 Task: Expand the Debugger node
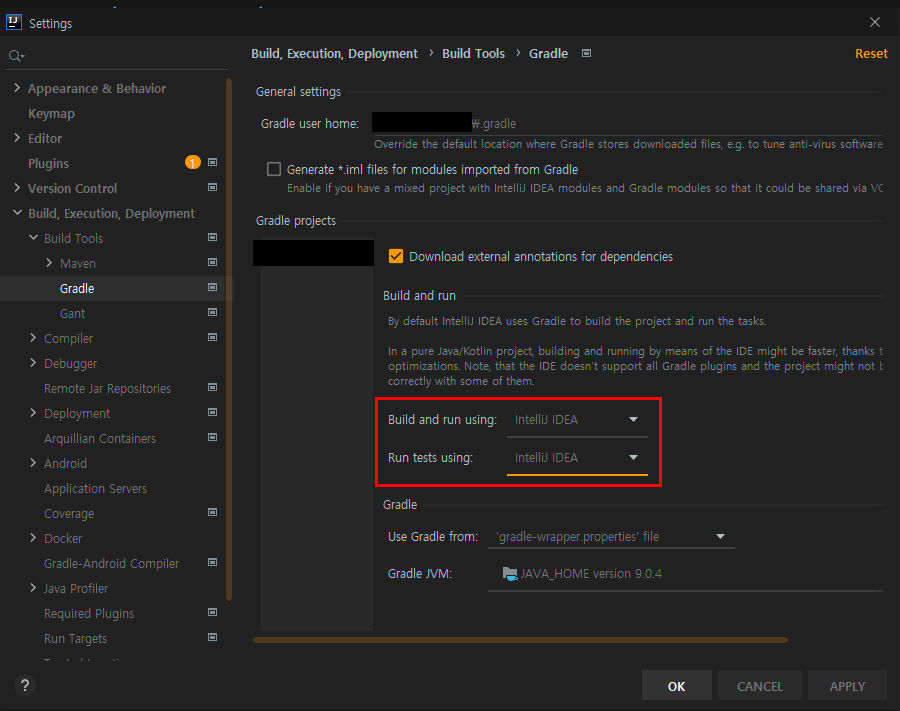[x=33, y=363]
